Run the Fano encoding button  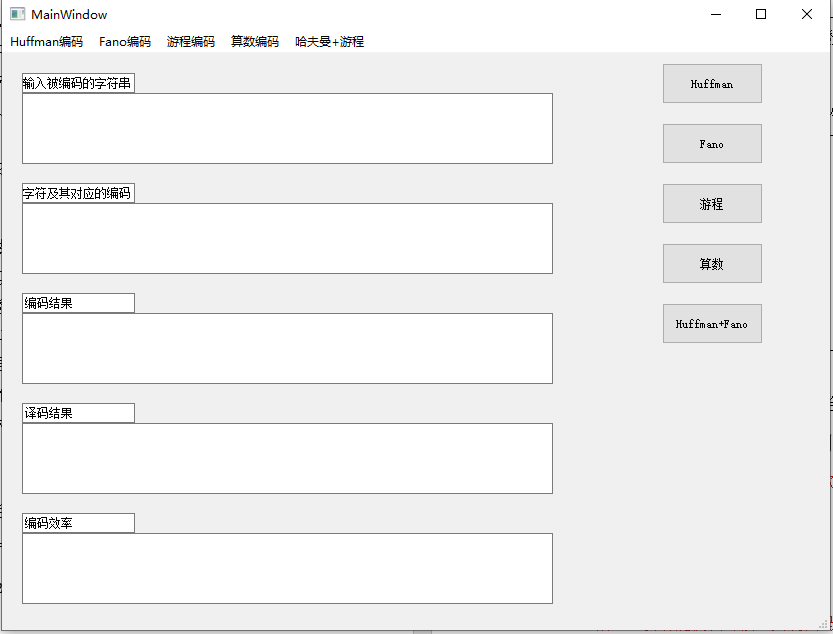pos(712,143)
